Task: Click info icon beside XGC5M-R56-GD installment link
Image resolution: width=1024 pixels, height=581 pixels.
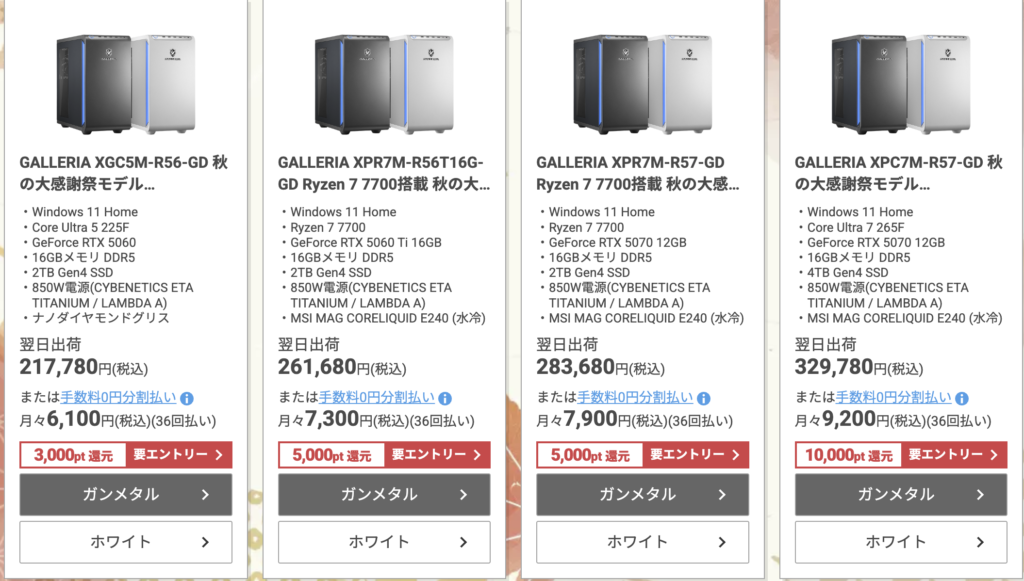Action: coord(187,398)
